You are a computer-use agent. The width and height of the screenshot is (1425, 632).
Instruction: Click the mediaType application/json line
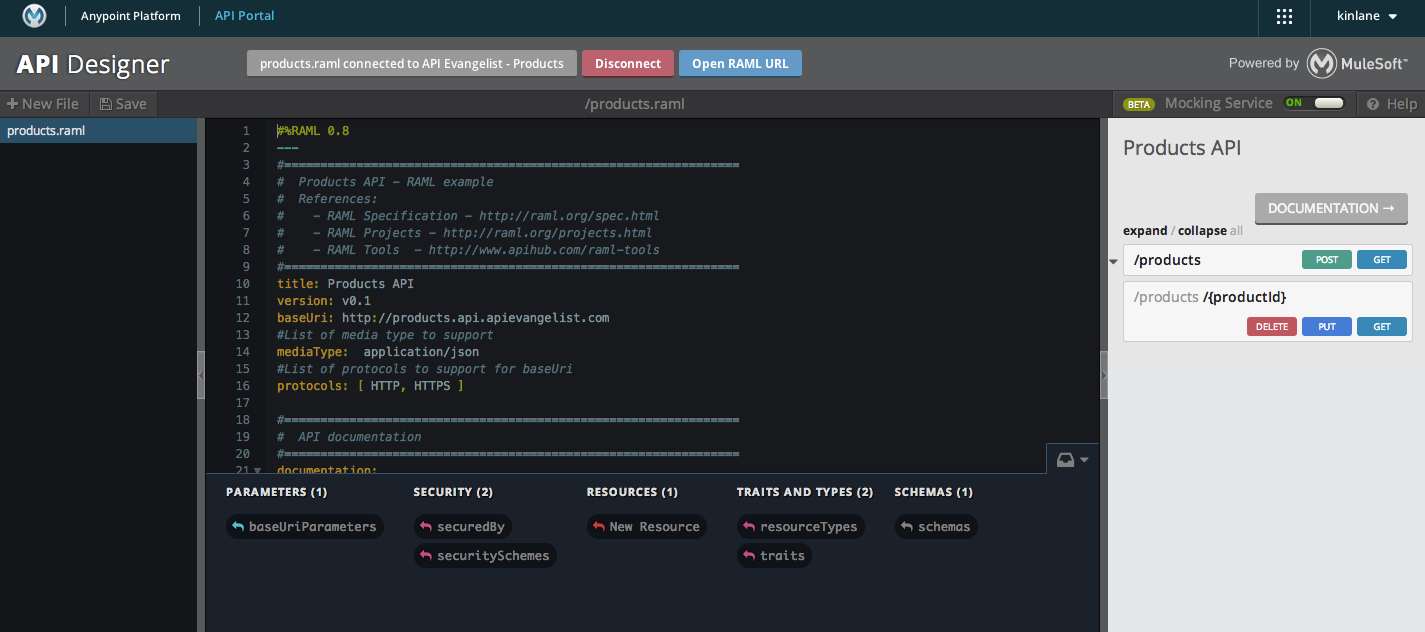[378, 352]
